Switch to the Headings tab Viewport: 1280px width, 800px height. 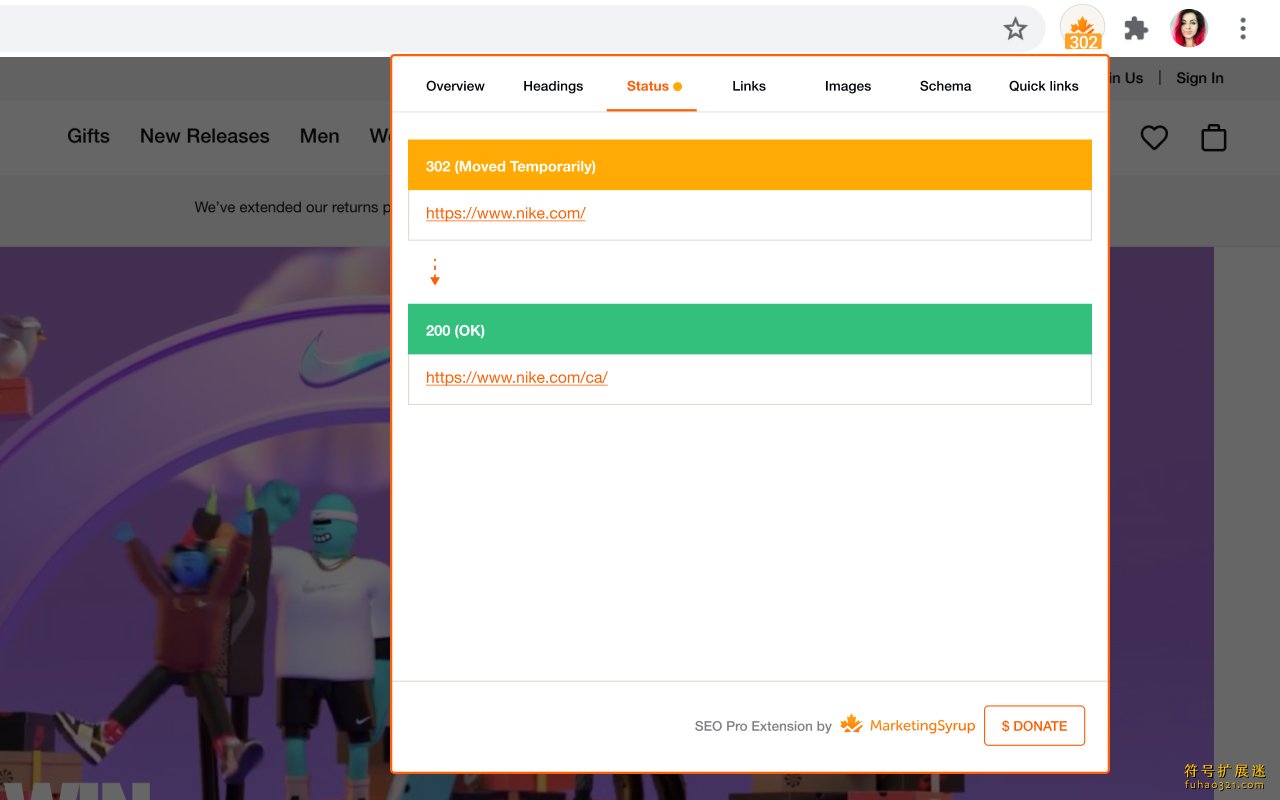click(x=553, y=86)
